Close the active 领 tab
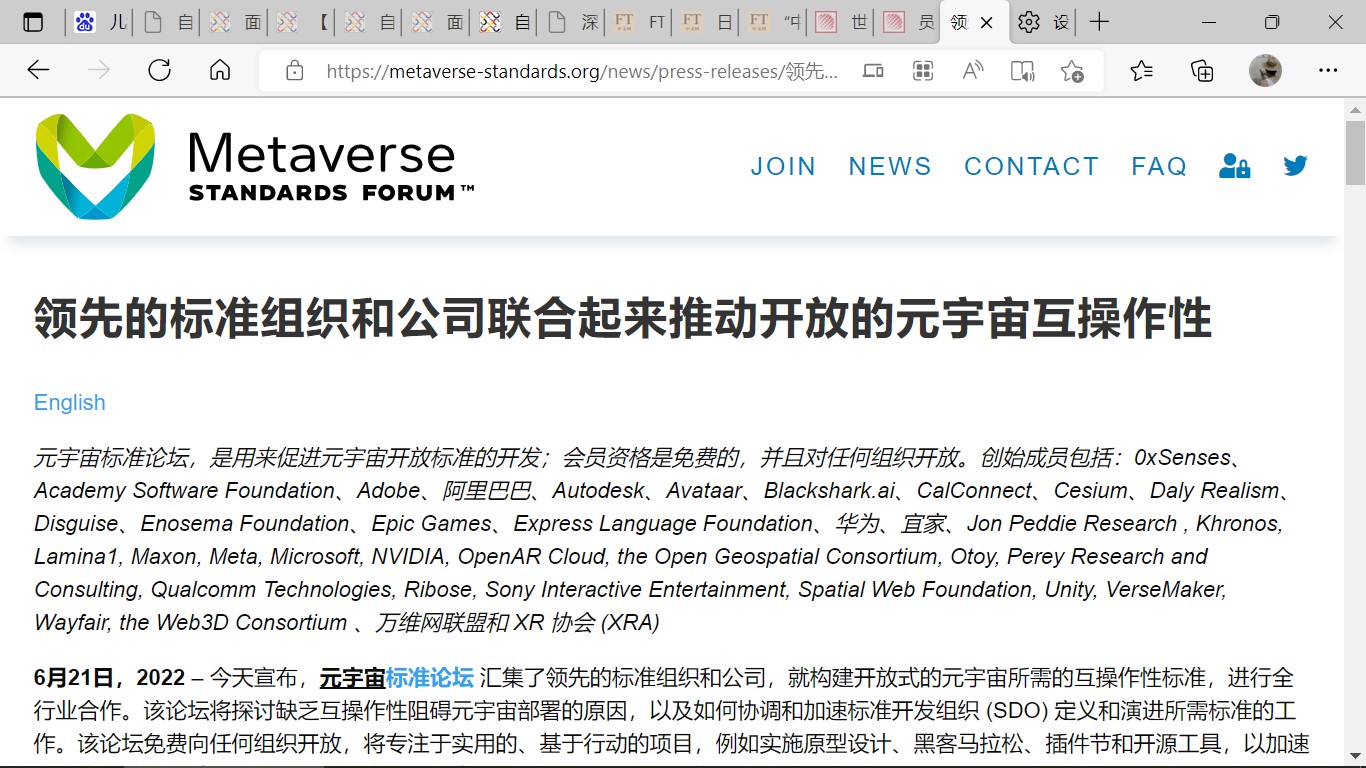The image size is (1366, 768). tap(987, 22)
